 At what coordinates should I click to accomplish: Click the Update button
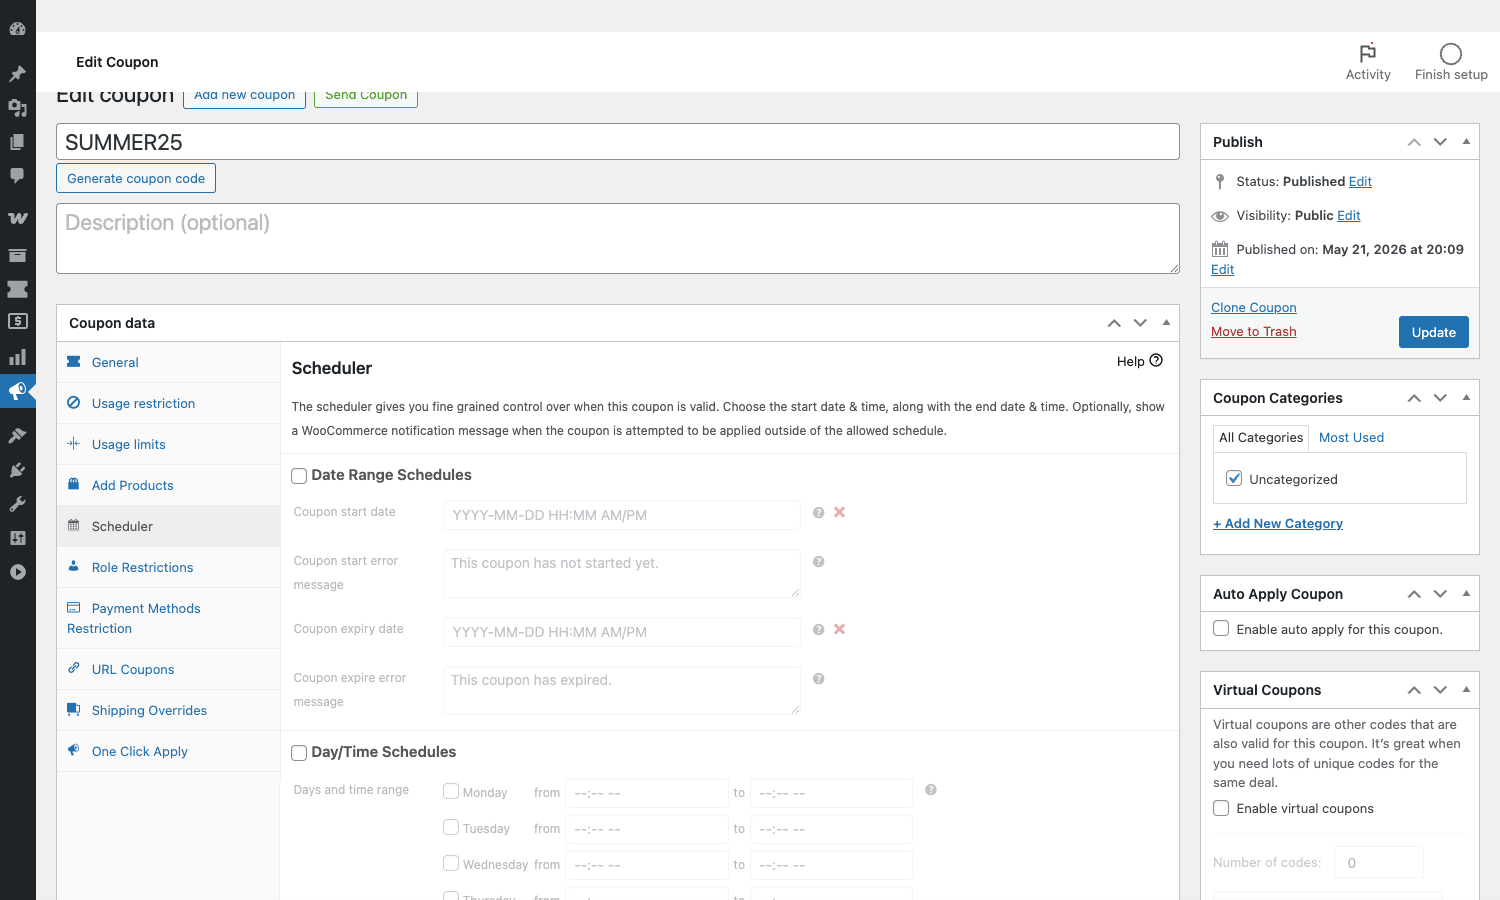point(1433,332)
